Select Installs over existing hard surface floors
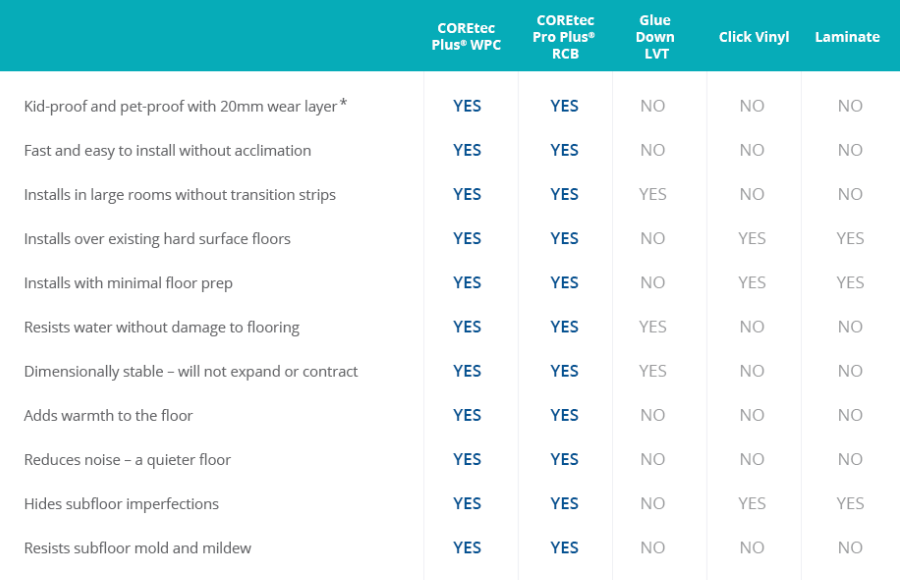This screenshot has width=900, height=580. click(157, 239)
